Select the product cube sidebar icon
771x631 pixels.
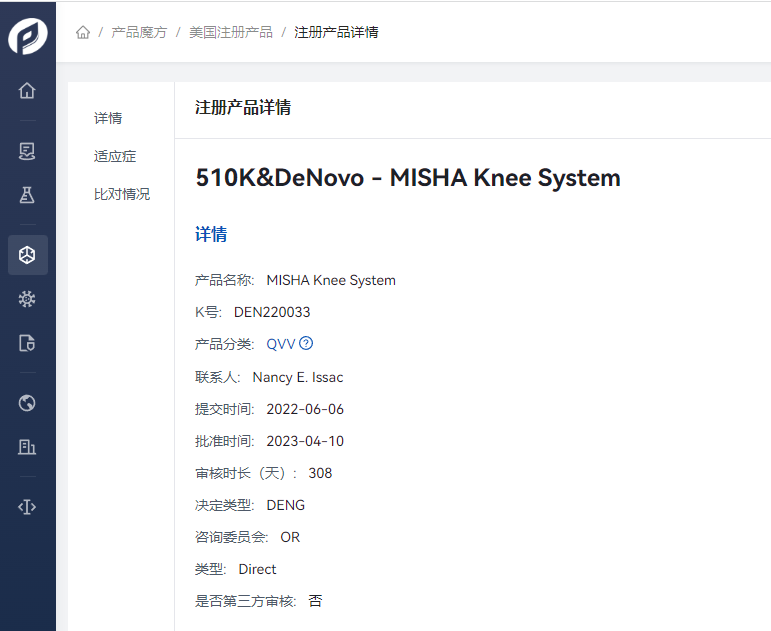pyautogui.click(x=28, y=255)
